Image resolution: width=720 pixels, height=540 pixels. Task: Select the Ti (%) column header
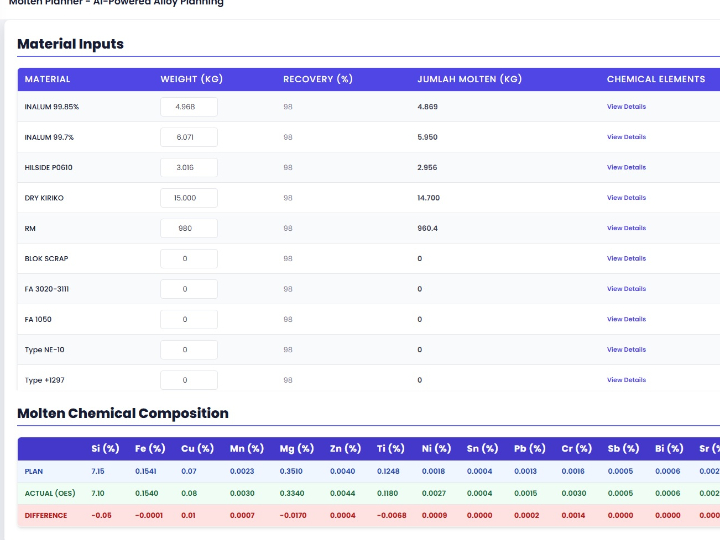tap(390, 449)
